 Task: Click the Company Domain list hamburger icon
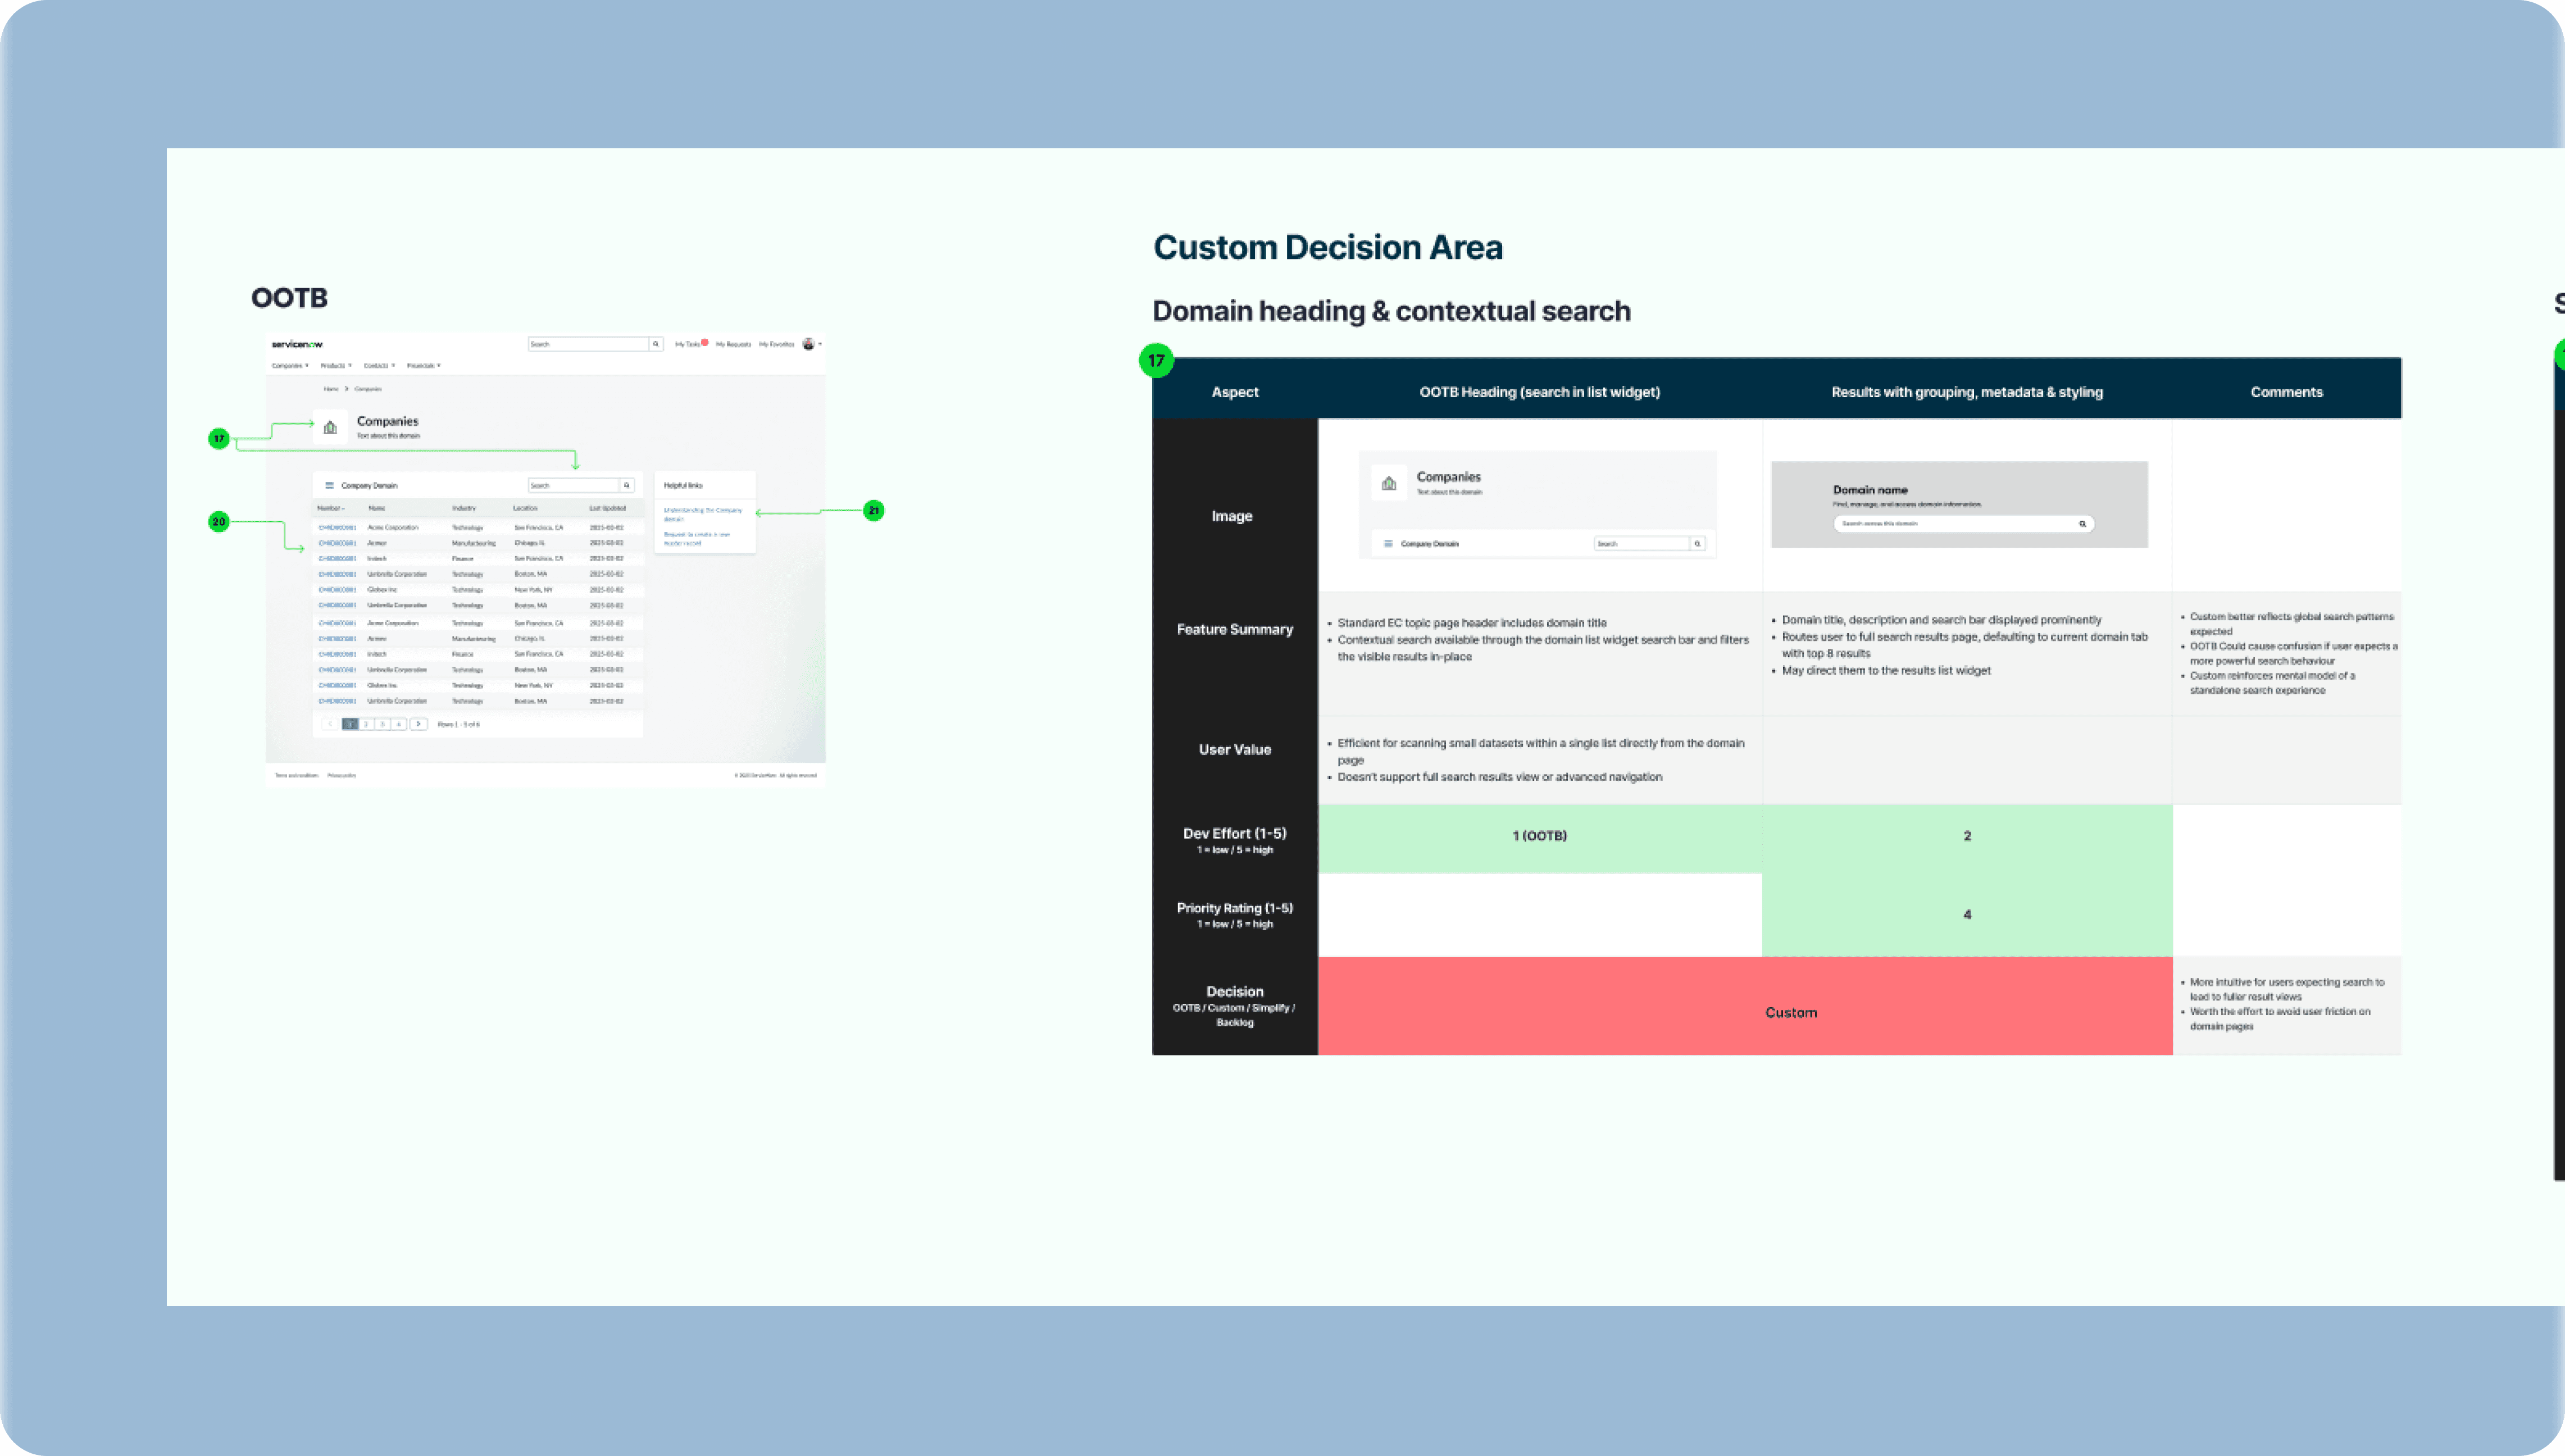coord(329,485)
